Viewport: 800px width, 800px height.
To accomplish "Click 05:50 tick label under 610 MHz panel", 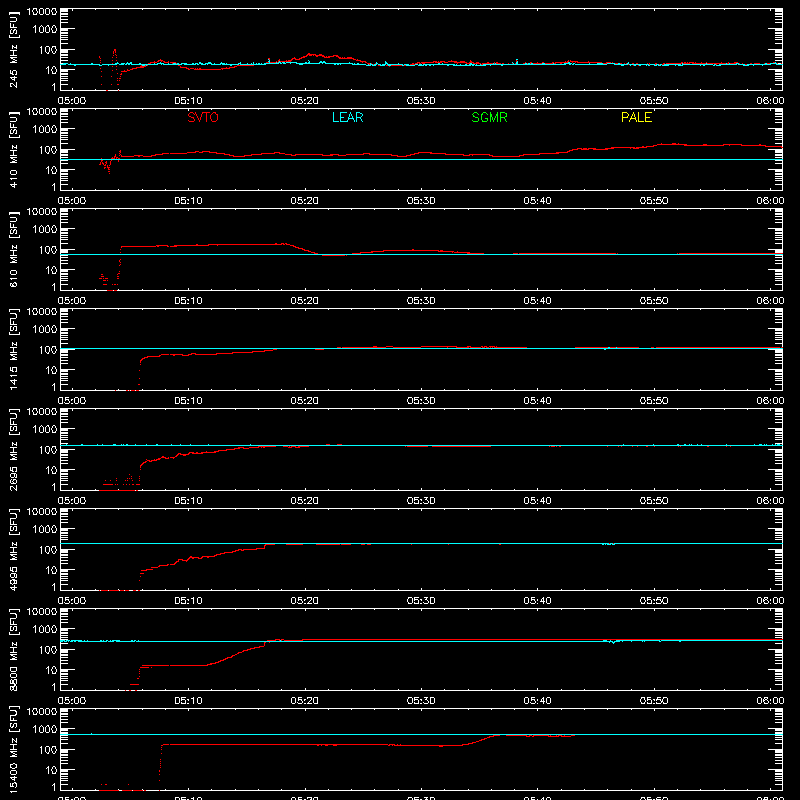I will click(x=654, y=301).
